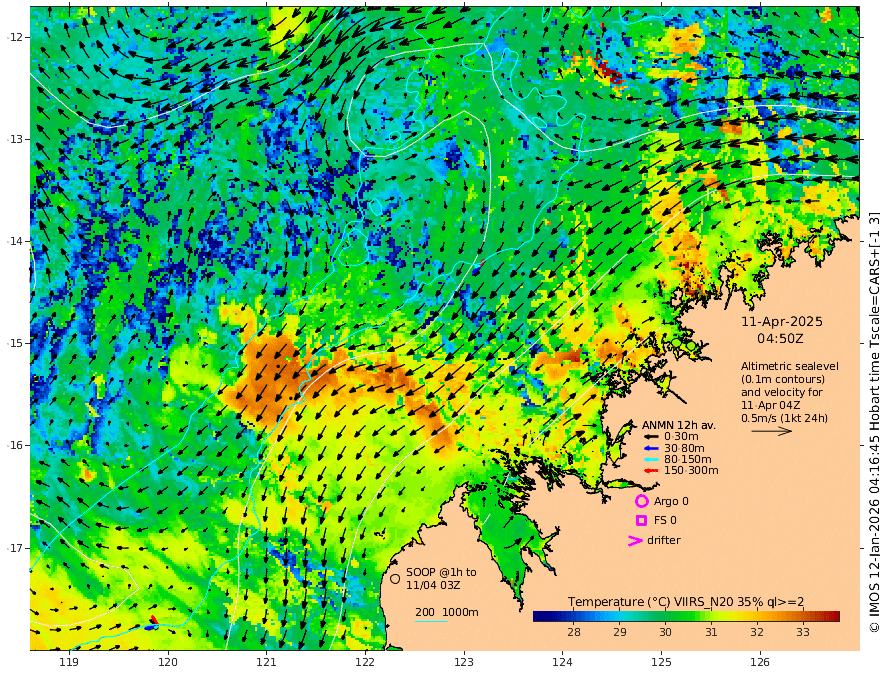Click the color bar tick label 28
Image resolution: width=880 pixels, height=680 pixels.
(x=574, y=632)
